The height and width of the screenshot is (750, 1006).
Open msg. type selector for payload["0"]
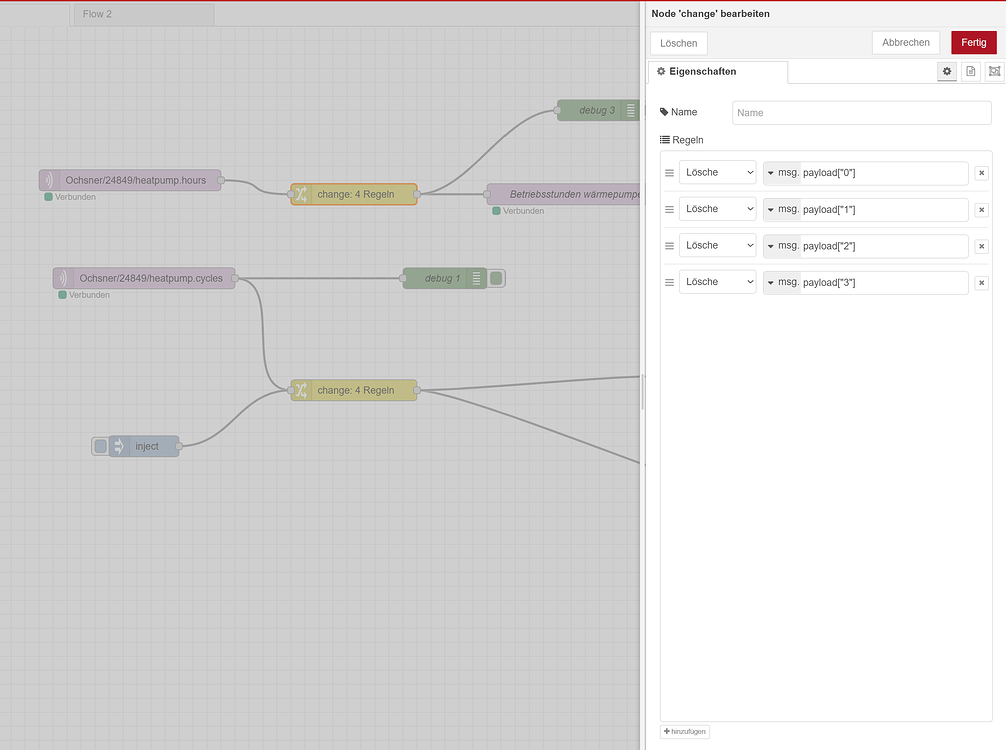(782, 173)
